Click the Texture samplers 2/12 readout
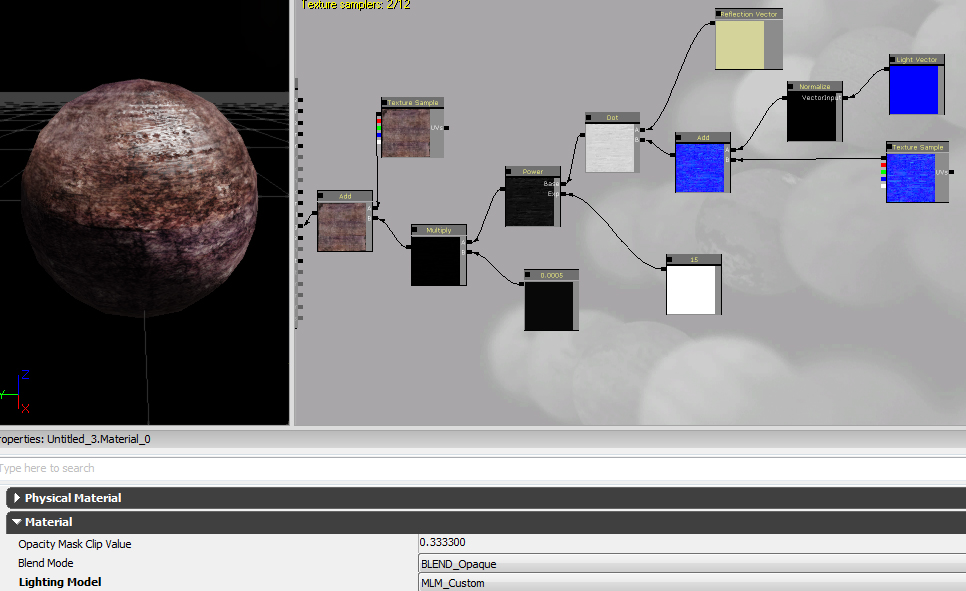 coord(355,5)
